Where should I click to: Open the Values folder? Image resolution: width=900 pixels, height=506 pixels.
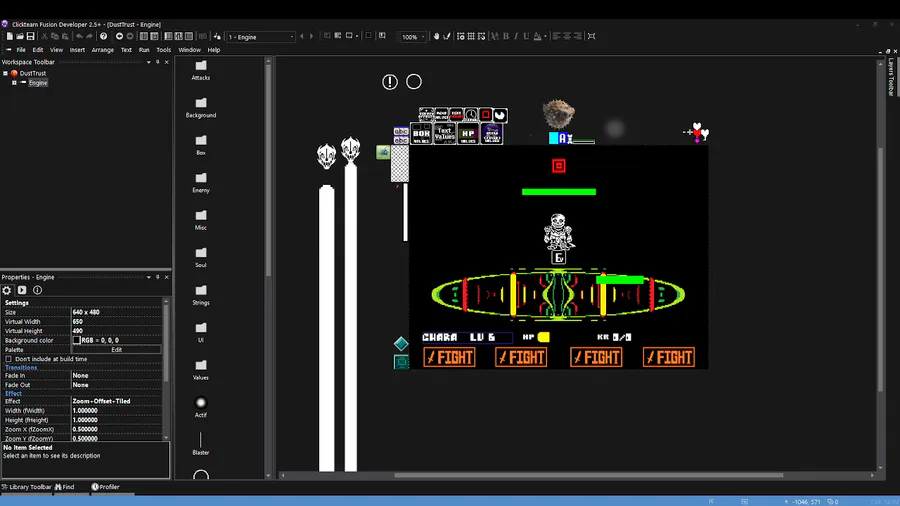tap(200, 371)
